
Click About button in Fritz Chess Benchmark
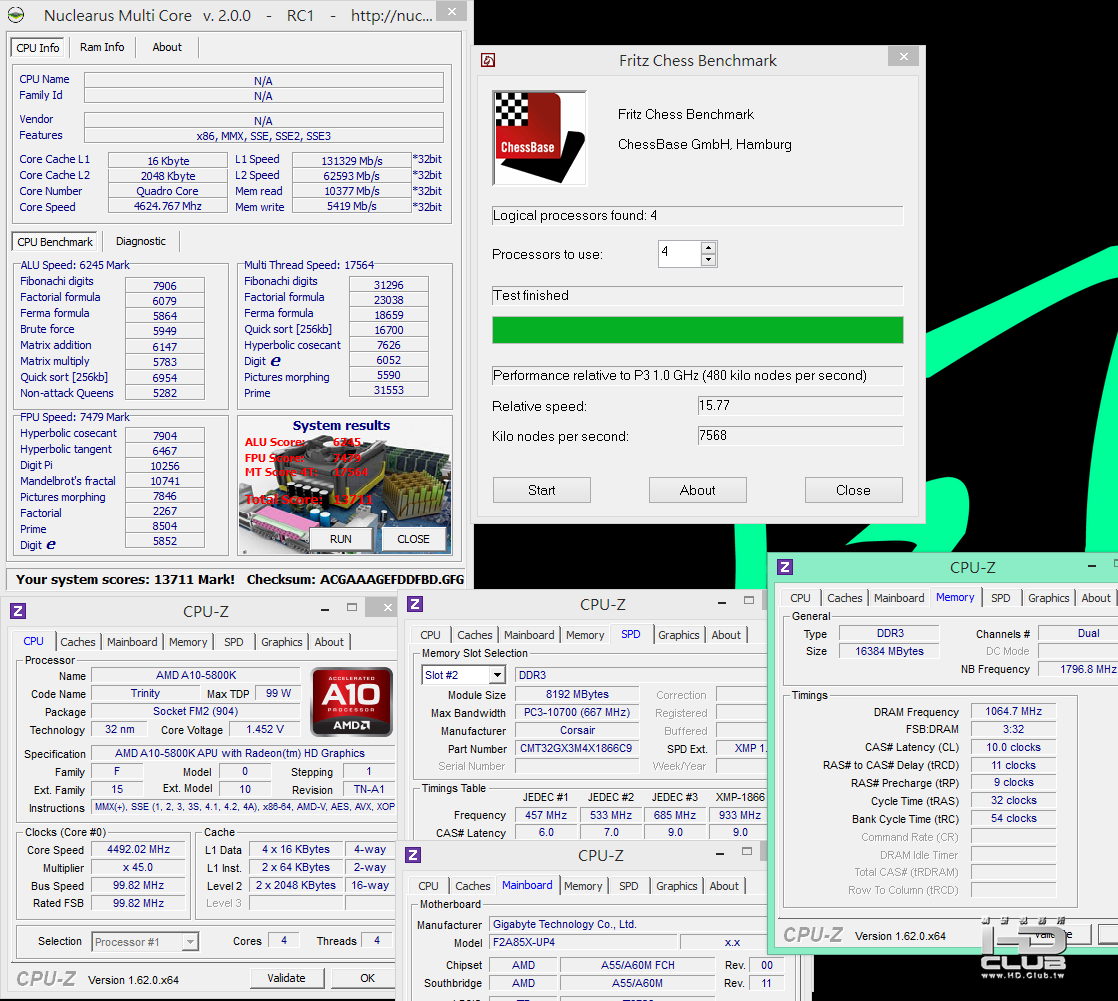pyautogui.click(x=697, y=490)
